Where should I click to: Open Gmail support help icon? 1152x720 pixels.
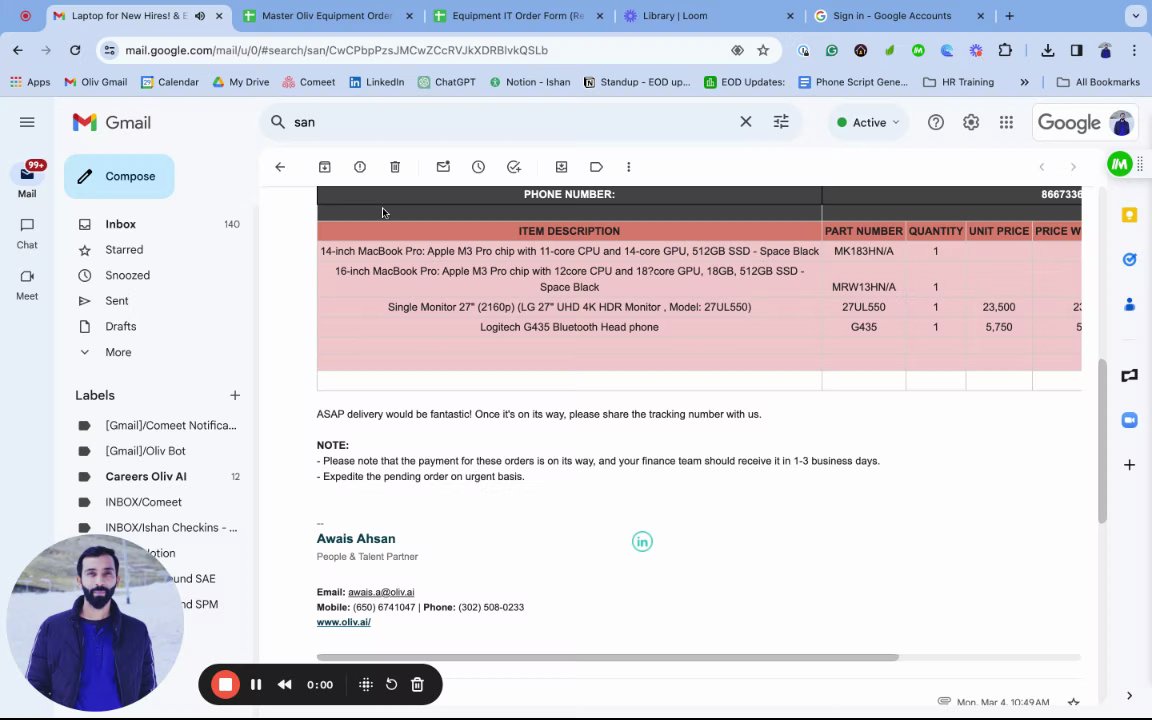[x=935, y=123]
